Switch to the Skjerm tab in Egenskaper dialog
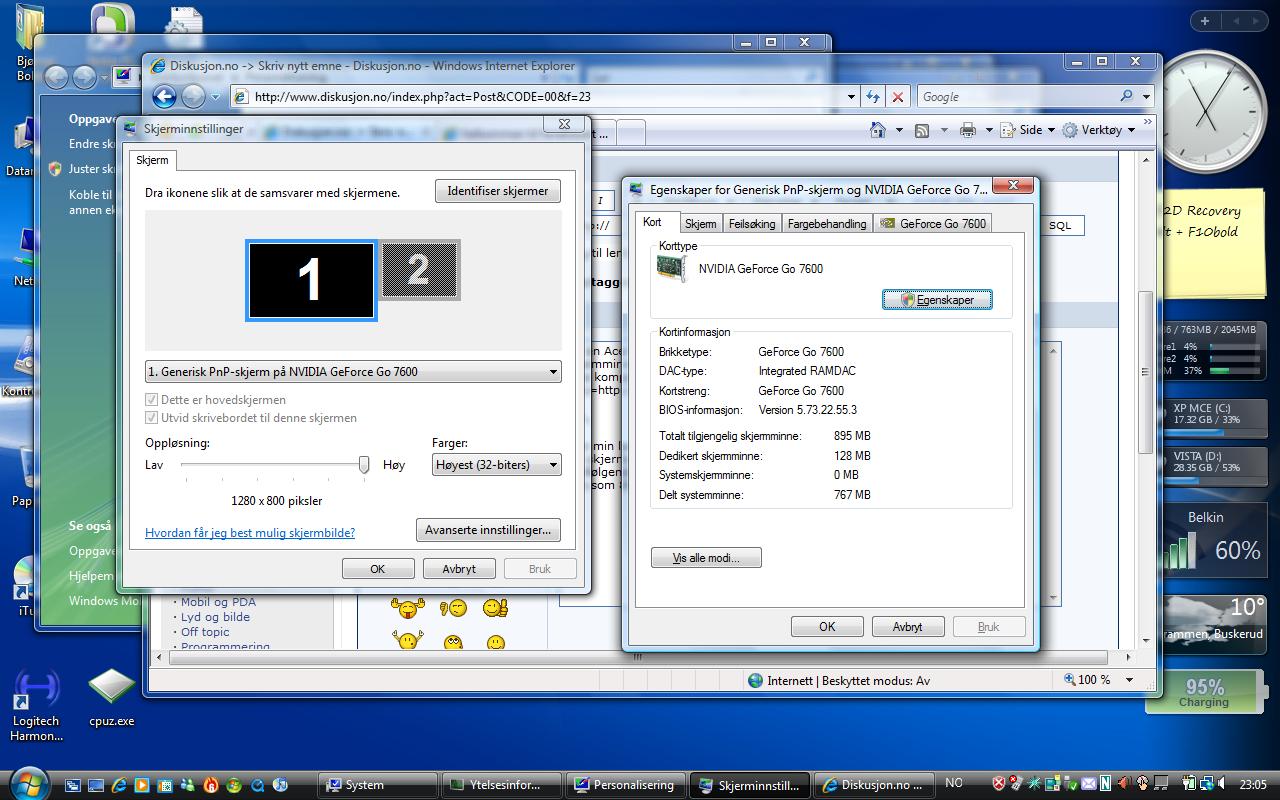The height and width of the screenshot is (800, 1280). 700,224
